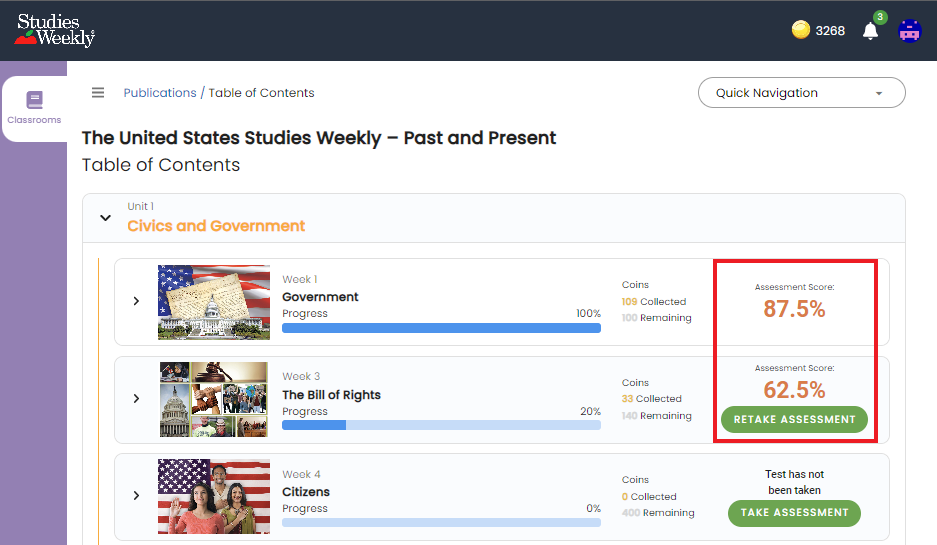Click the Retake Assessment button
This screenshot has width=937, height=545.
click(x=794, y=420)
